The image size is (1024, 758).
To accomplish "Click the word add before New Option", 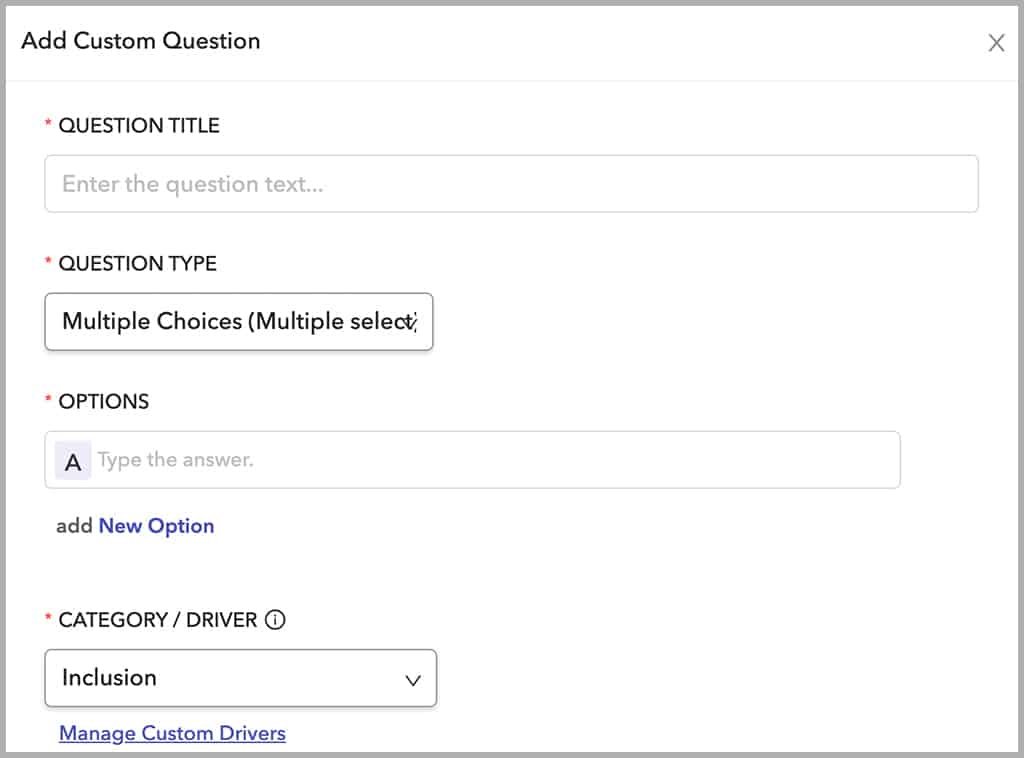I will (74, 526).
